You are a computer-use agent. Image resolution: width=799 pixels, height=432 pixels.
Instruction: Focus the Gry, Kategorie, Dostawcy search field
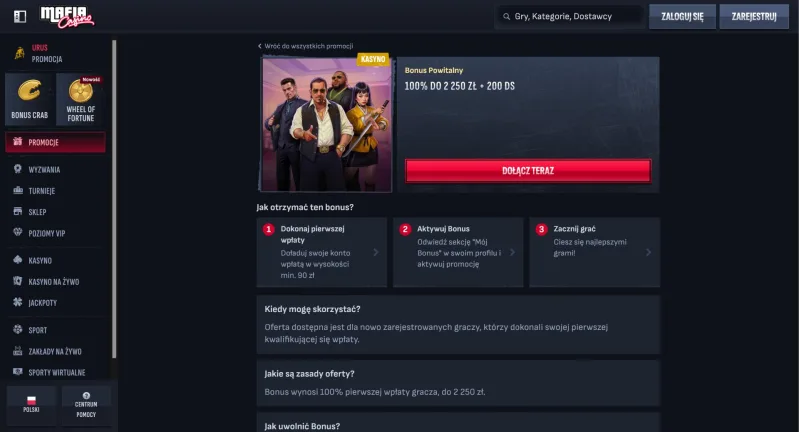pyautogui.click(x=569, y=17)
